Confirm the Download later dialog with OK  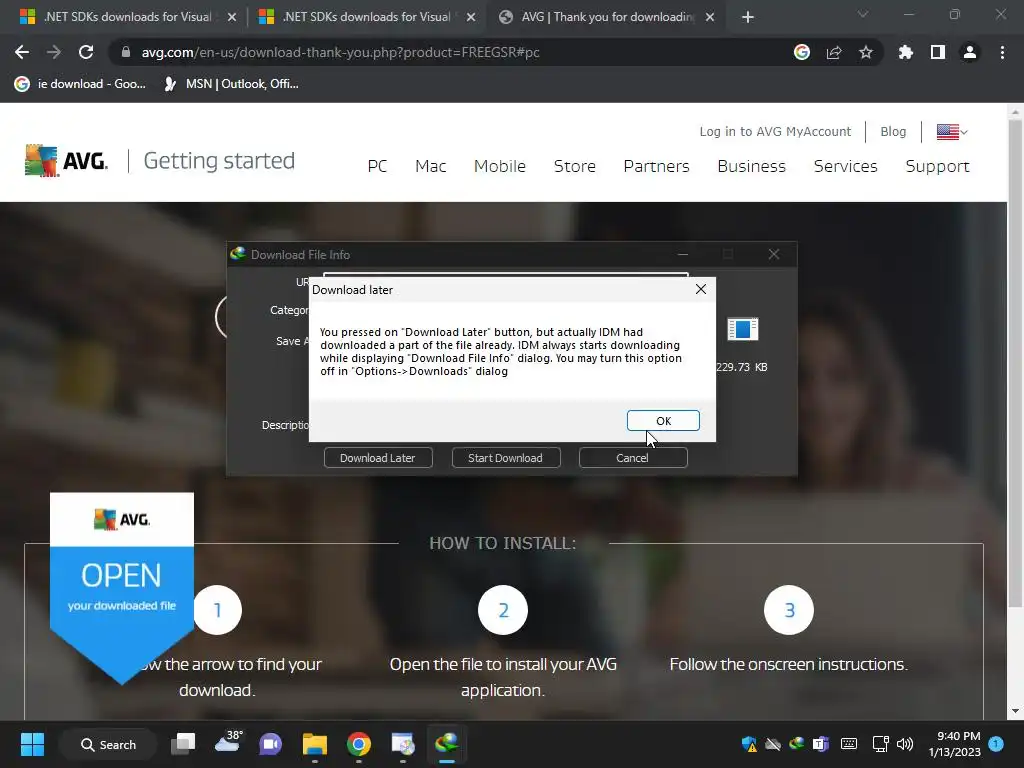click(663, 421)
